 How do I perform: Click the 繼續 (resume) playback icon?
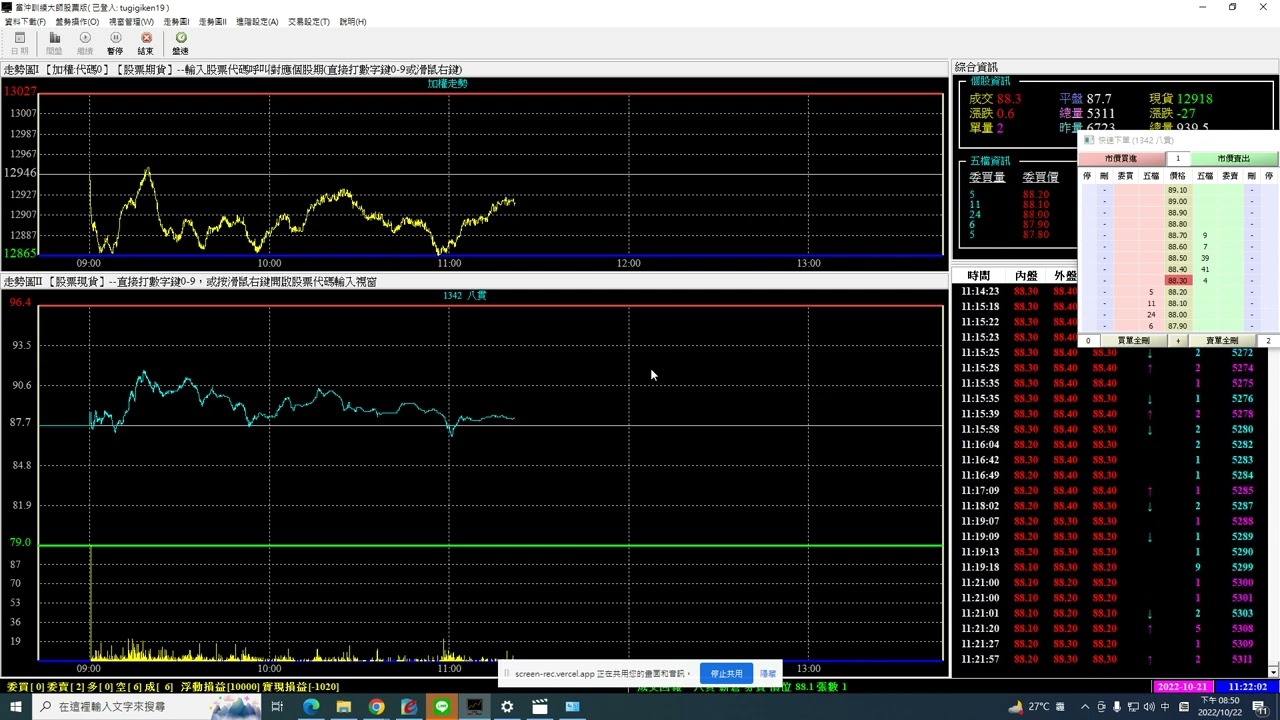(x=85, y=43)
